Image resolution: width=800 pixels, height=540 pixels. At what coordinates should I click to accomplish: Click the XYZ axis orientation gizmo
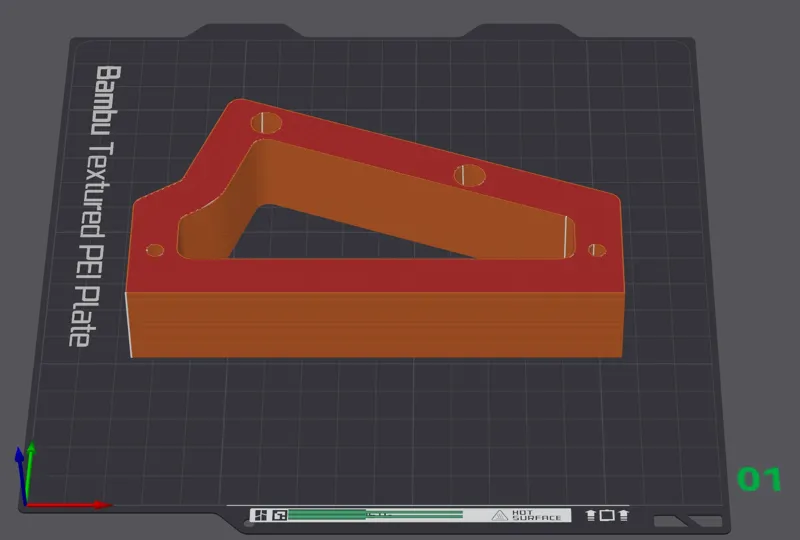(x=62, y=475)
